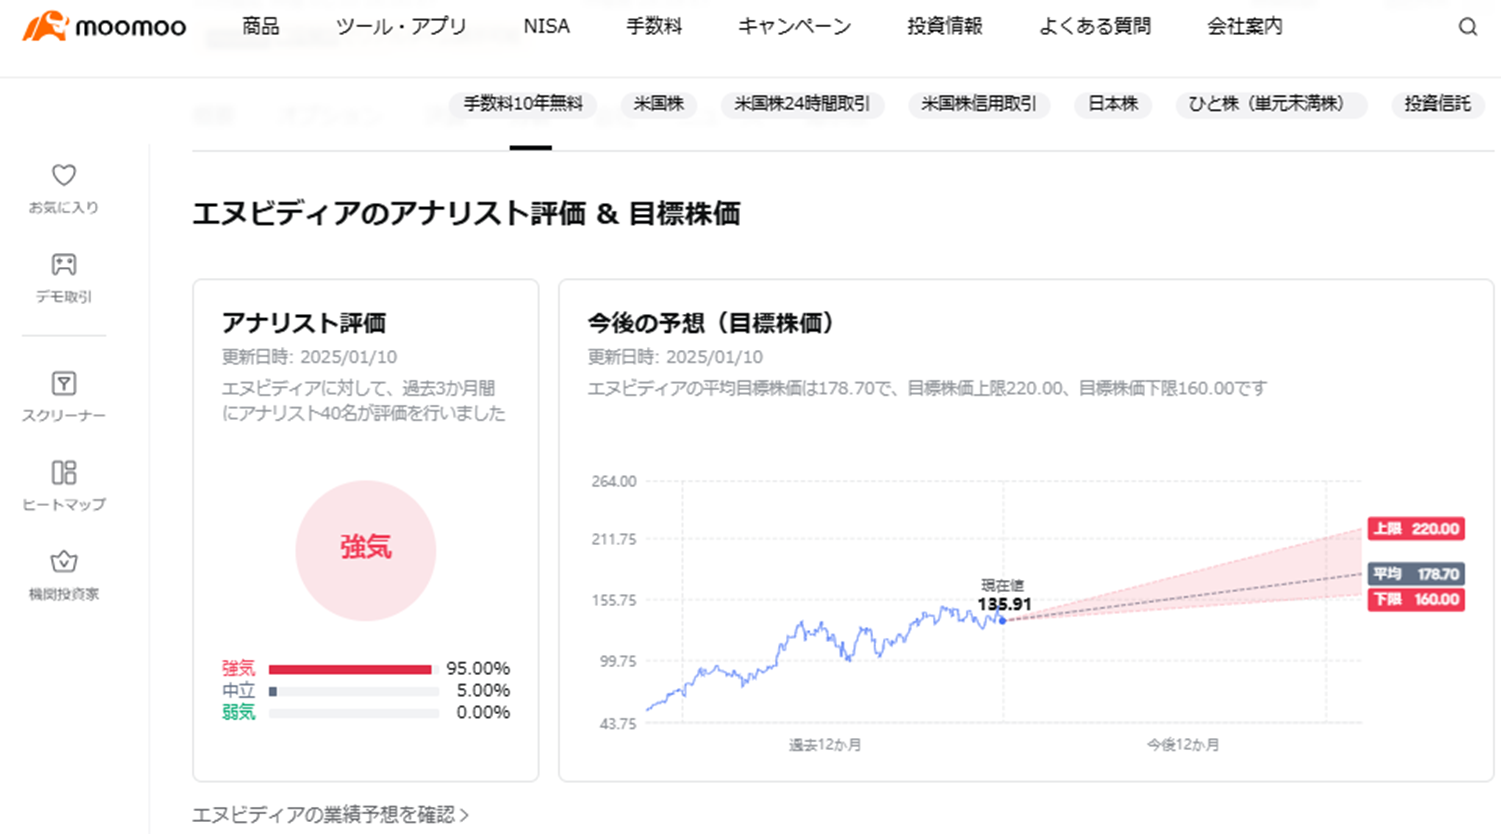Open the NISA menu
The image size is (1501, 834).
[x=546, y=27]
